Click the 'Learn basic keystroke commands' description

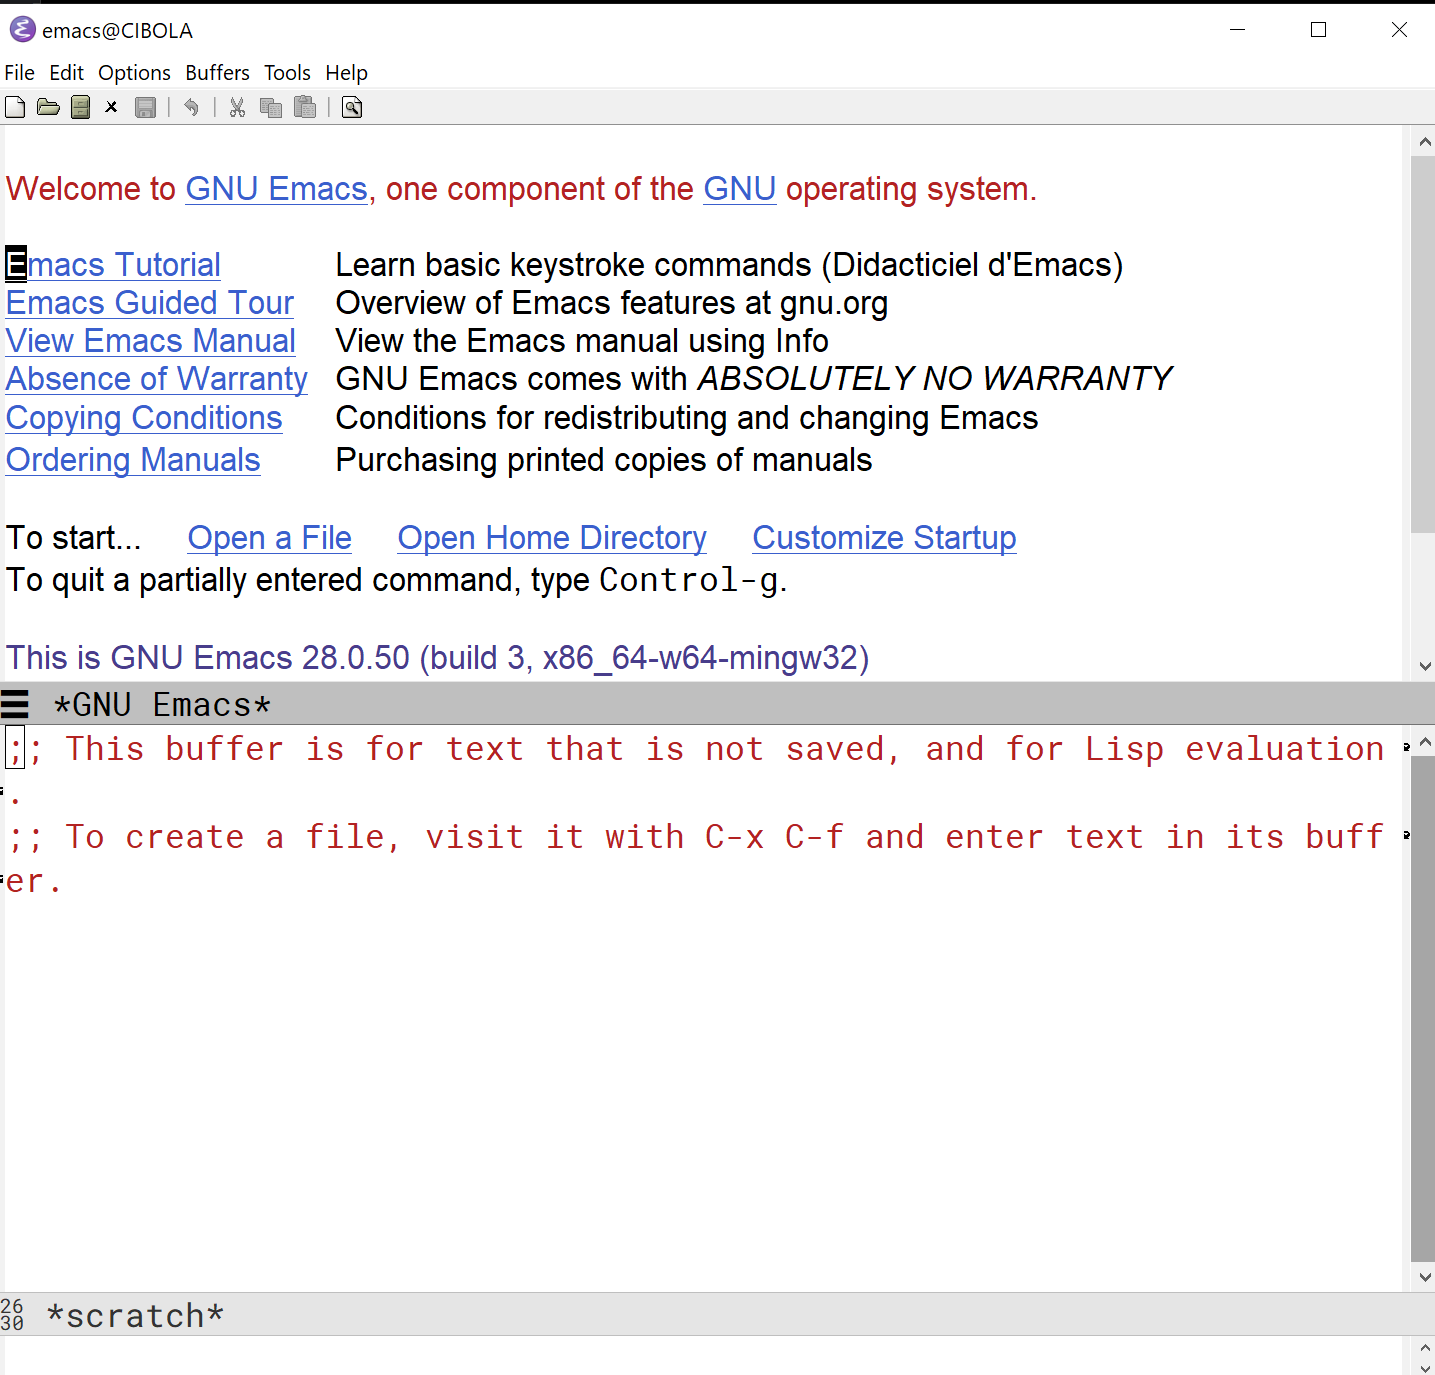coord(729,265)
